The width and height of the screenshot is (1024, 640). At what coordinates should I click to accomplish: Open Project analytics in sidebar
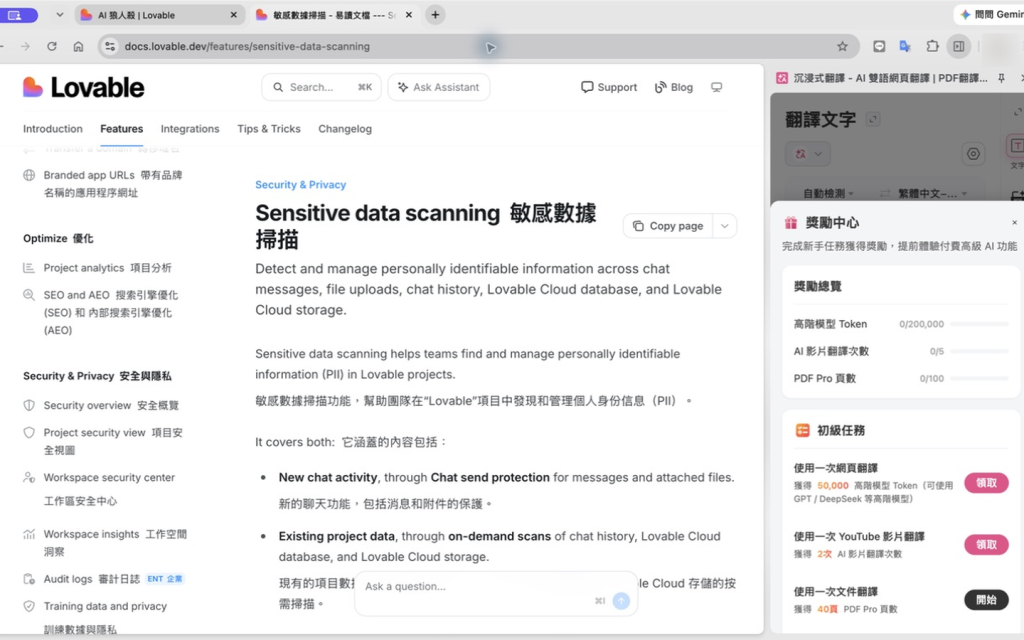point(108,268)
